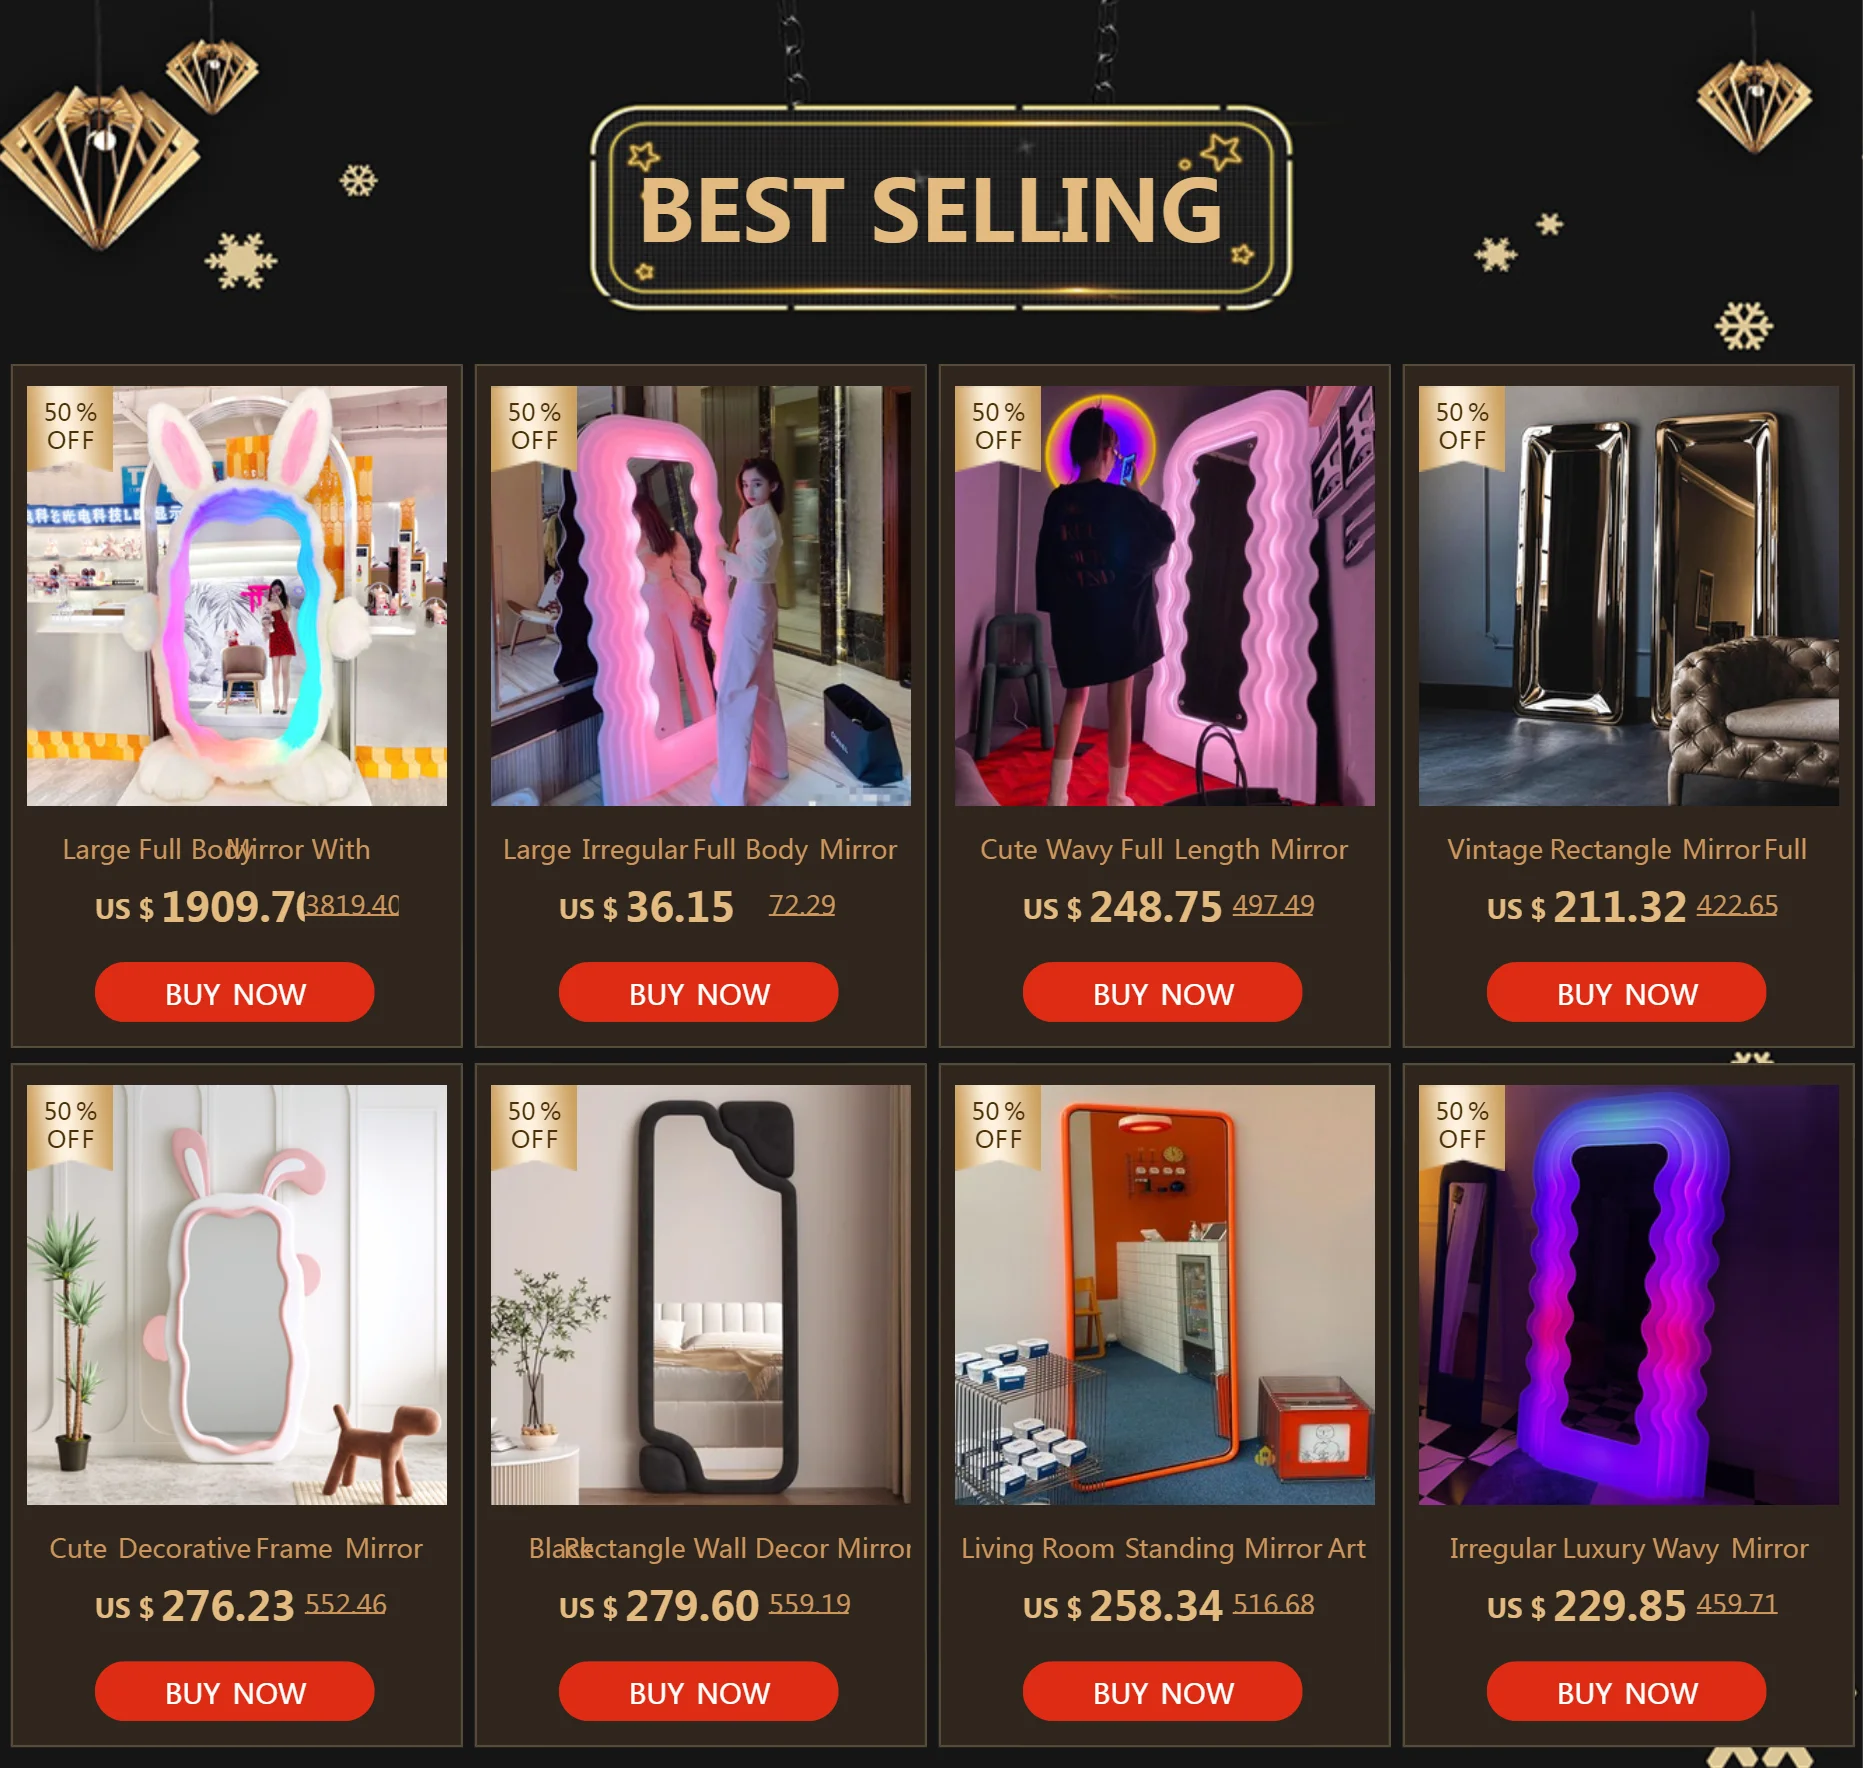This screenshot has height=1768, width=1864.
Task: Buy the Black Rectangle Wall Decor Mirror
Action: pos(699,1691)
